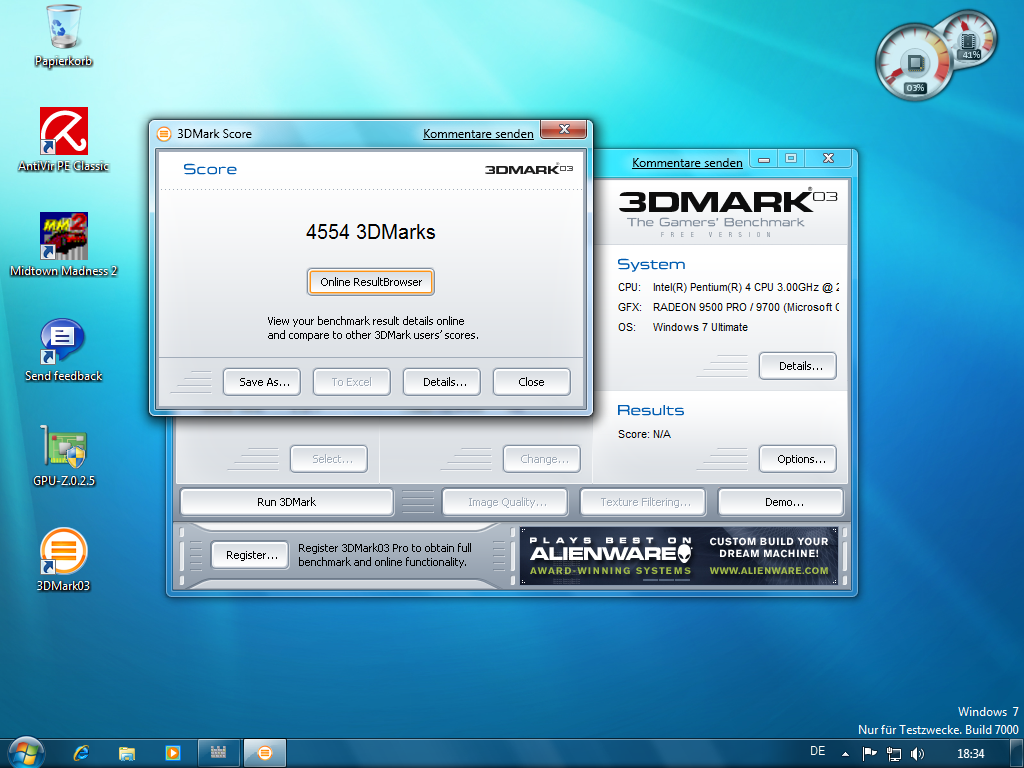This screenshot has height=768, width=1024.
Task: Open Windows Explorer from the taskbar
Action: pos(127,752)
